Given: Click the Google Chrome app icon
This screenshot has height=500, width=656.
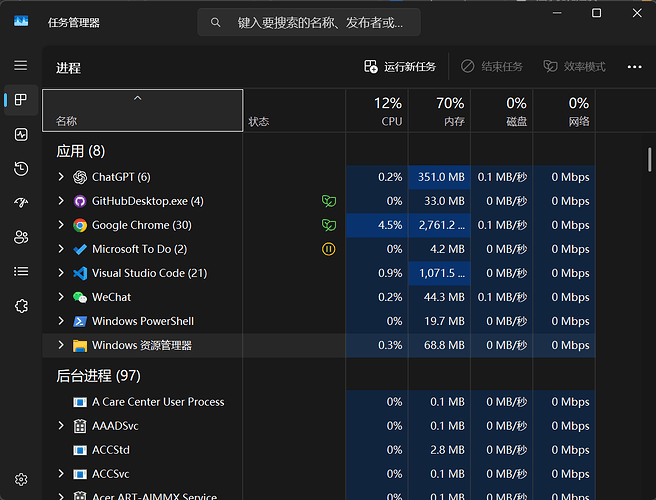Looking at the screenshot, I should click(80, 226).
